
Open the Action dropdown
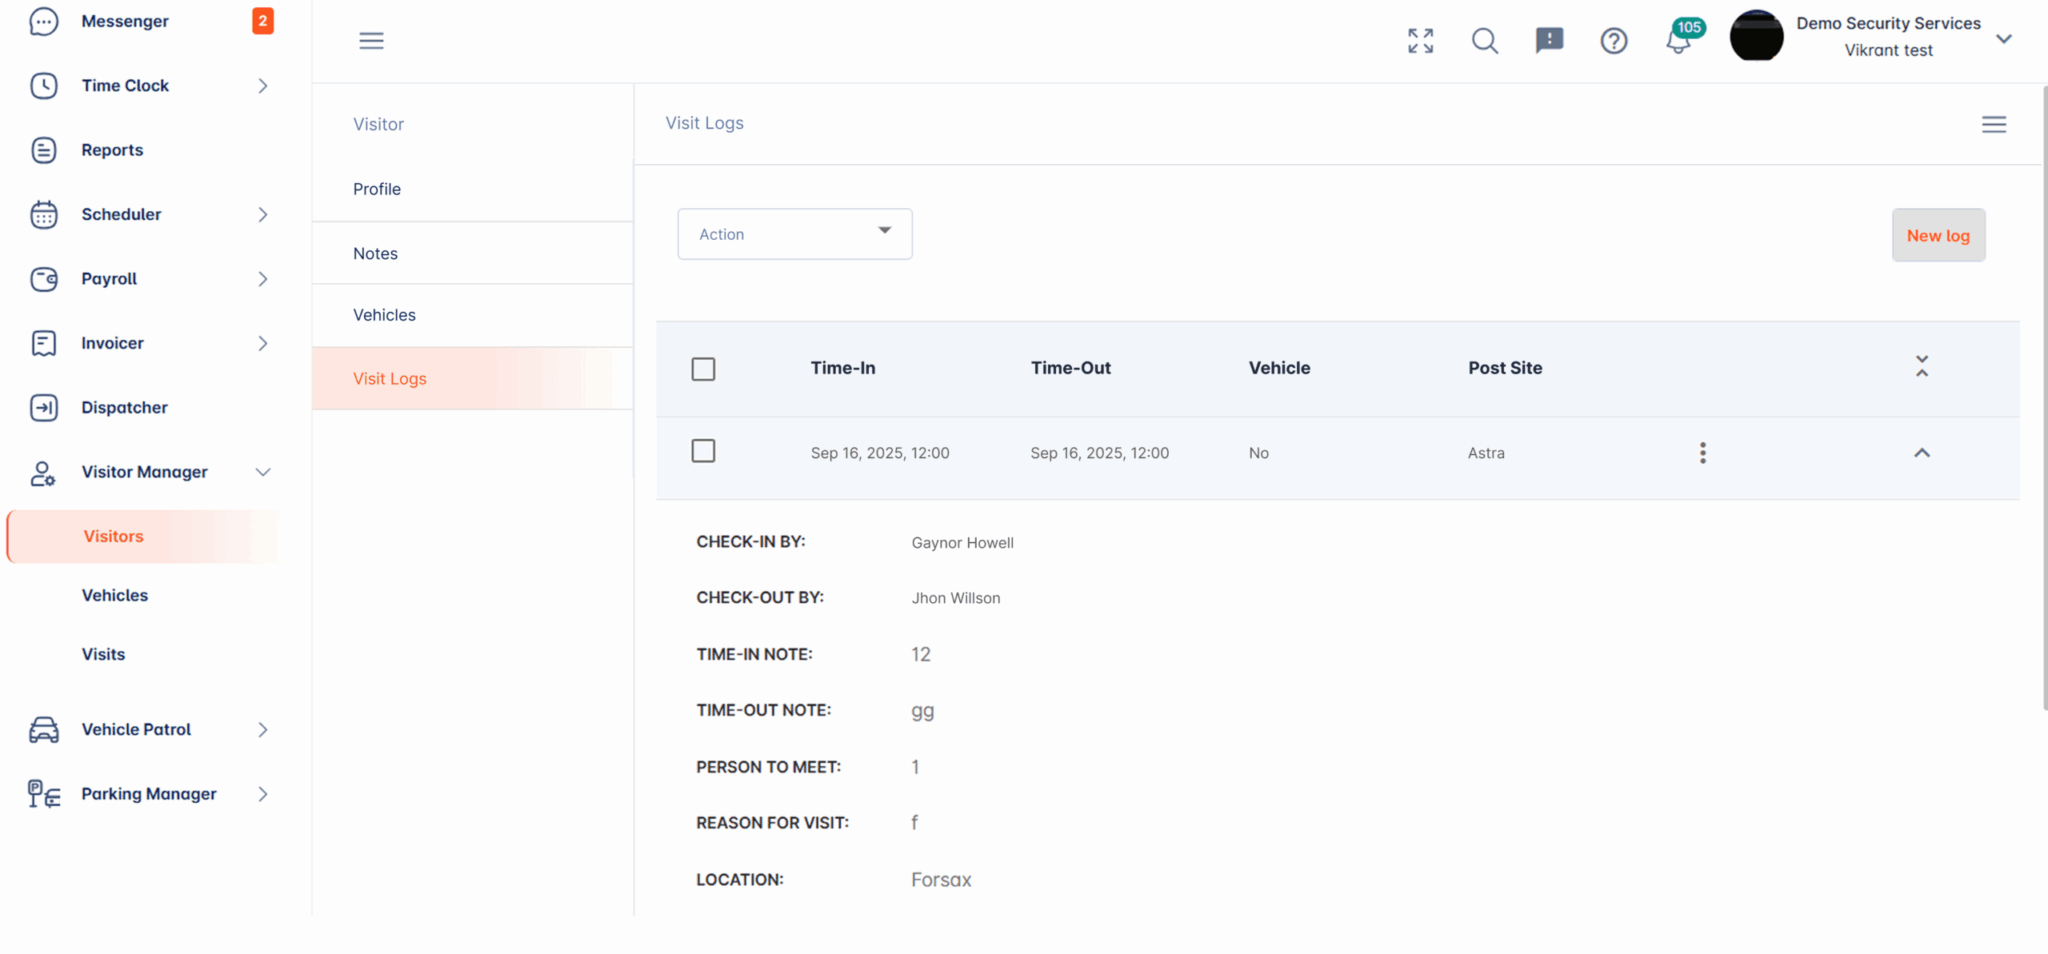point(794,234)
